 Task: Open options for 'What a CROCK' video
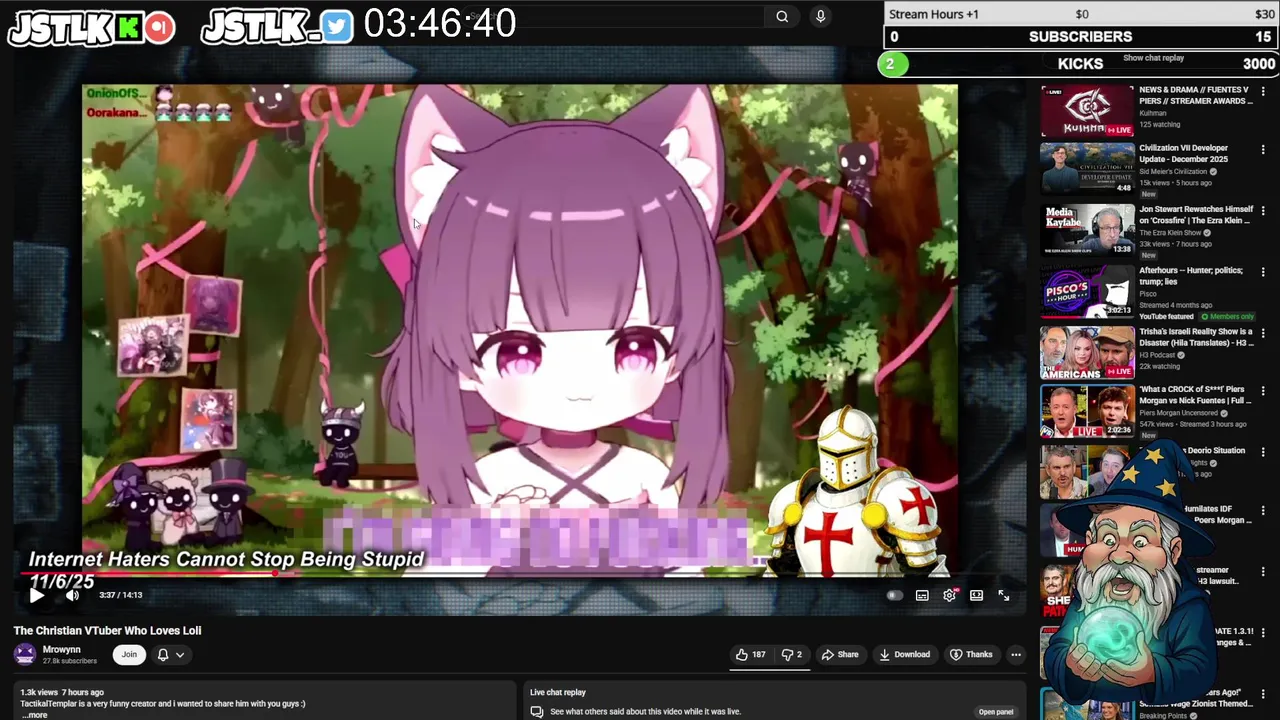(x=1263, y=392)
